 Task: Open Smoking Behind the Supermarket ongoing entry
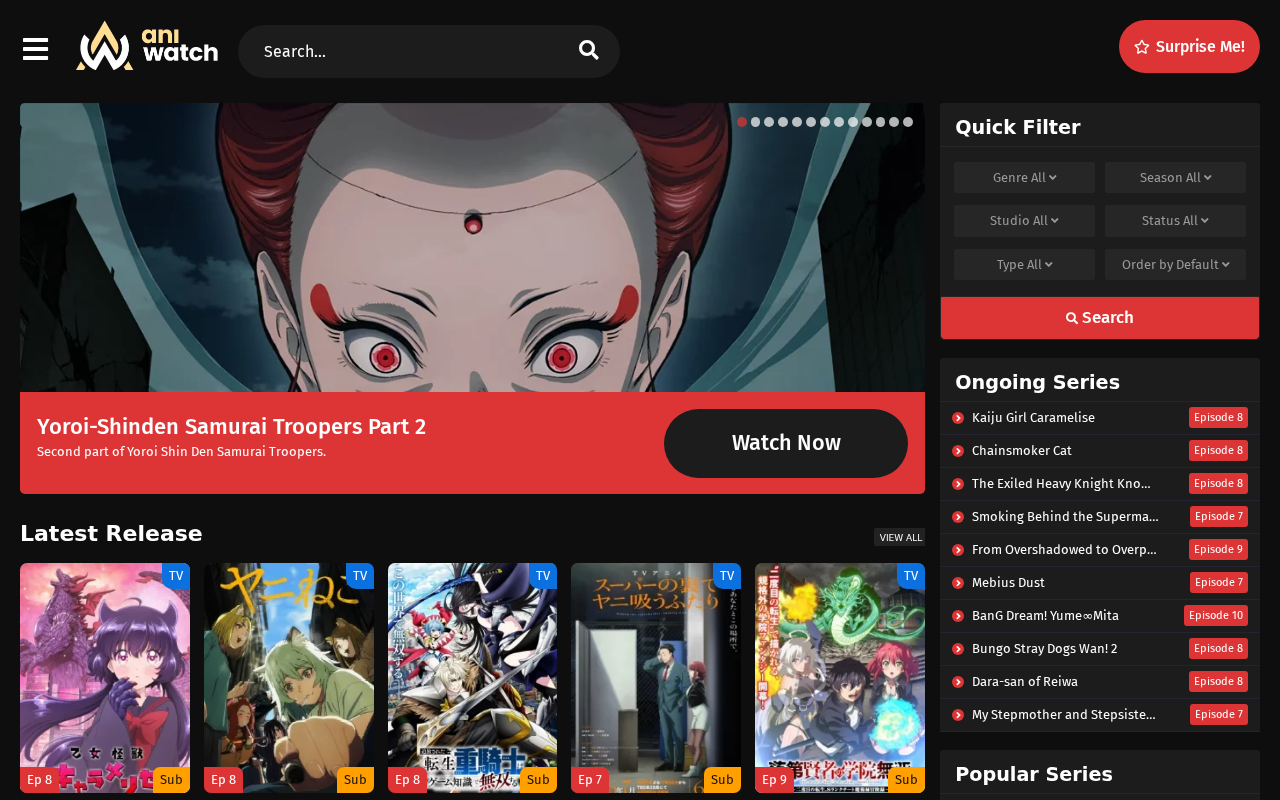tap(1065, 517)
